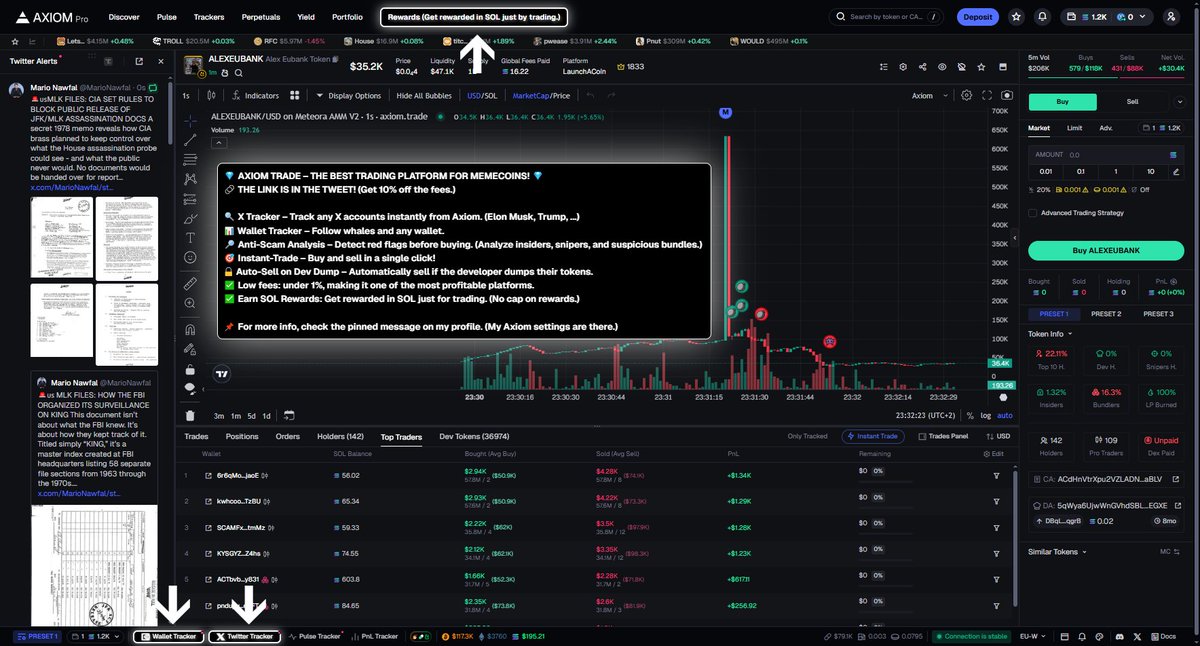Open the user account settings icon

click(x=1171, y=17)
